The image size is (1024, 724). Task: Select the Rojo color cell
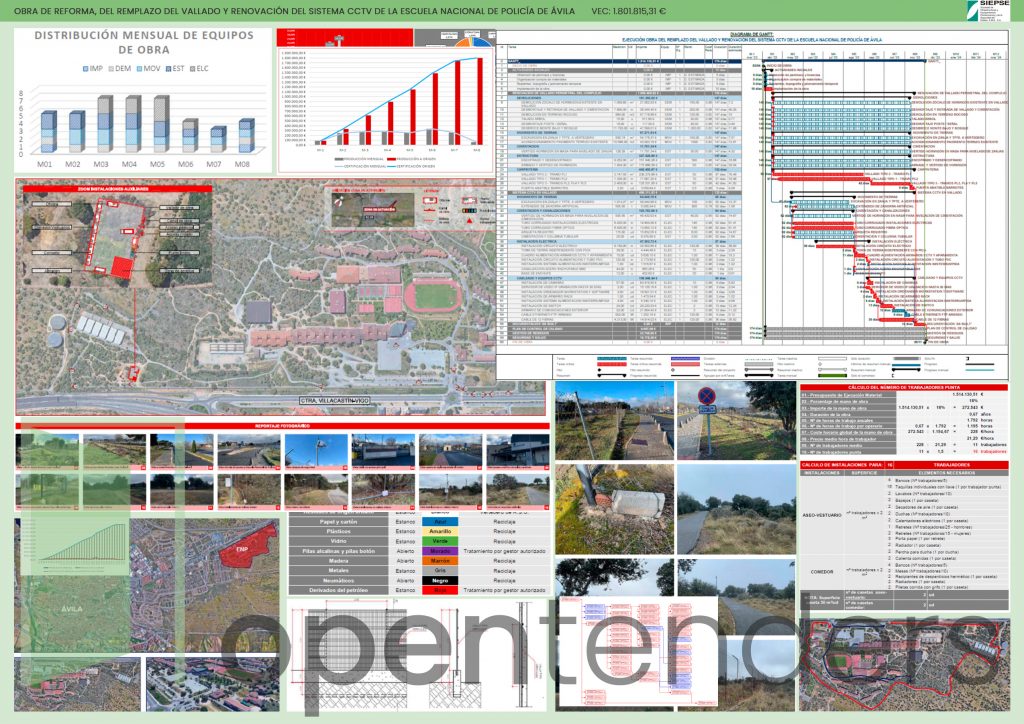coord(440,590)
